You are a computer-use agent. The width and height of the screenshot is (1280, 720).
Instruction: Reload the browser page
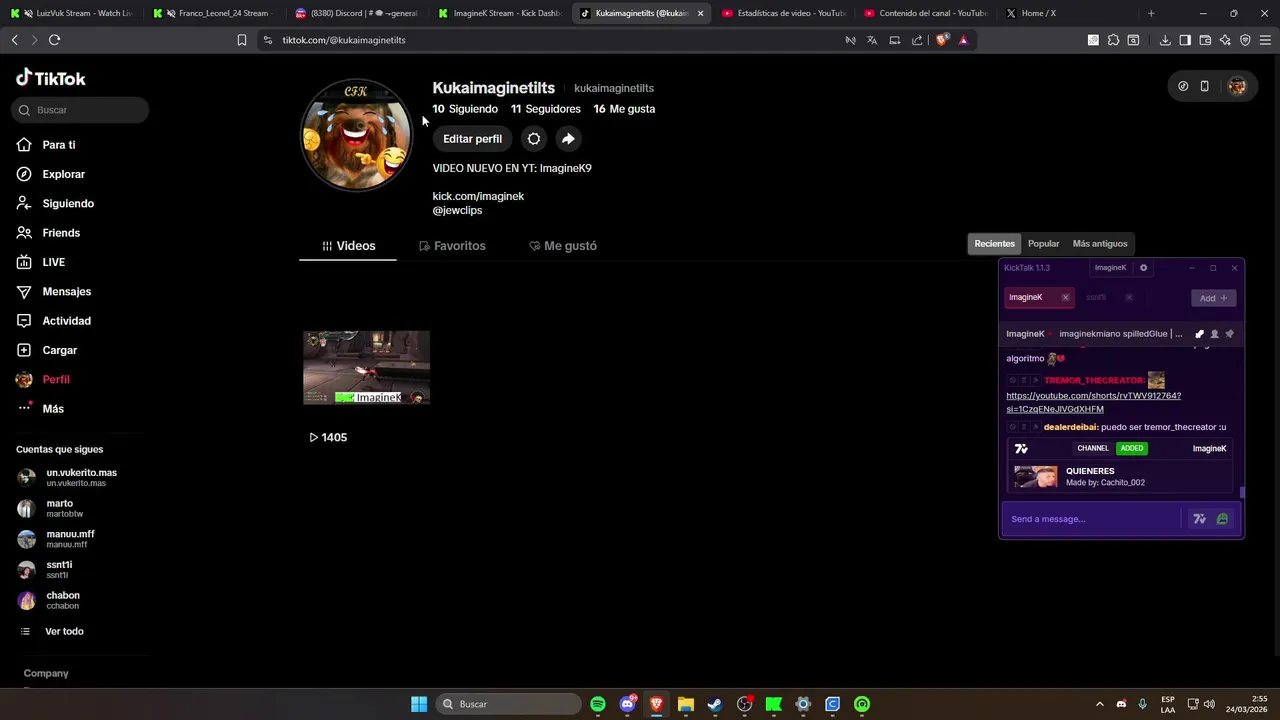click(54, 40)
